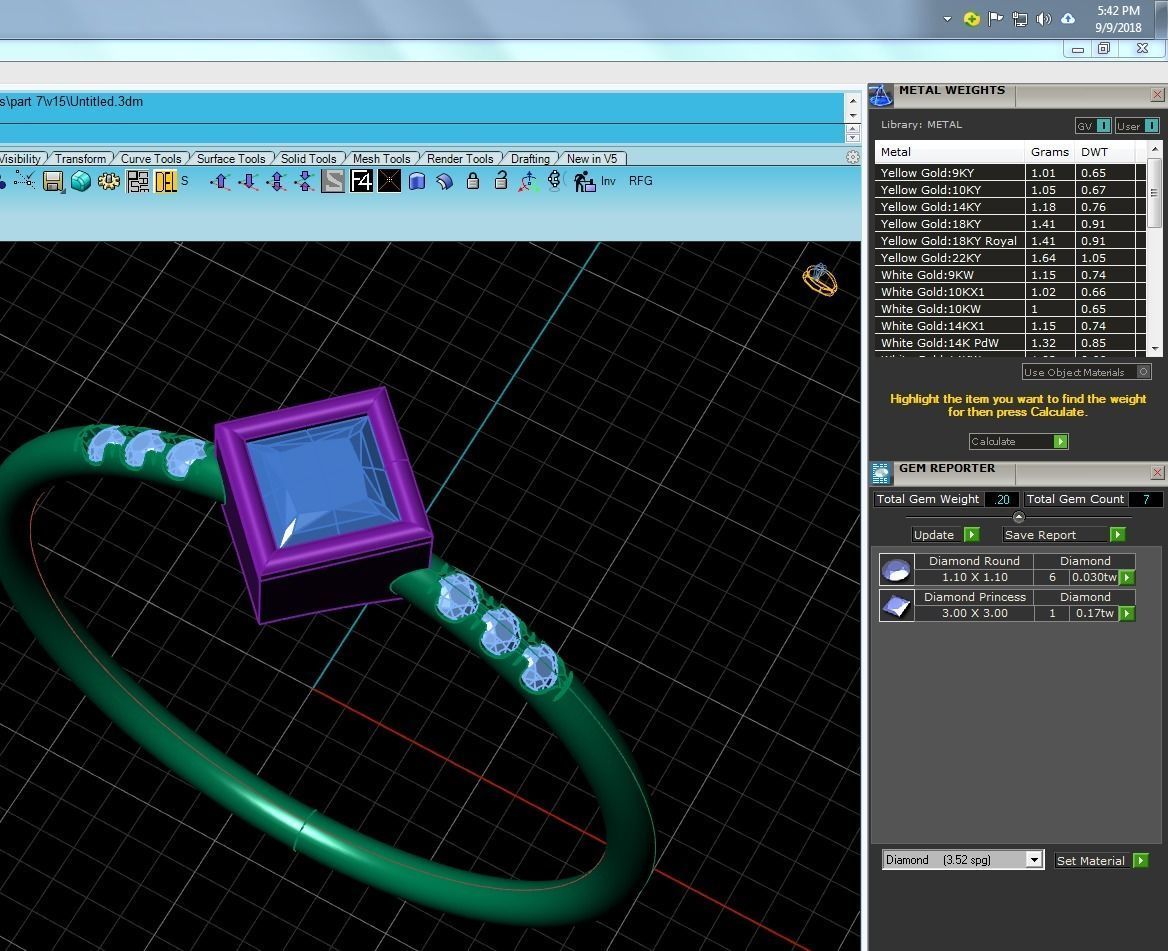Click the closed padlock Lock icon

coord(472,181)
